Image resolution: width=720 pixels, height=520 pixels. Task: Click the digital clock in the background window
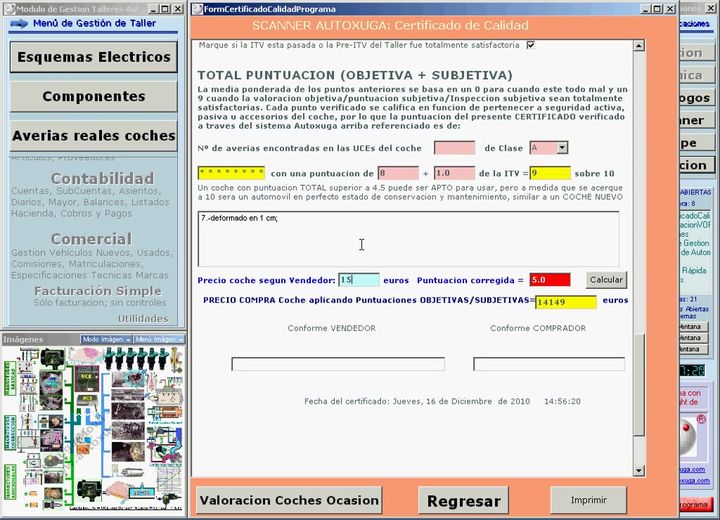(x=692, y=370)
